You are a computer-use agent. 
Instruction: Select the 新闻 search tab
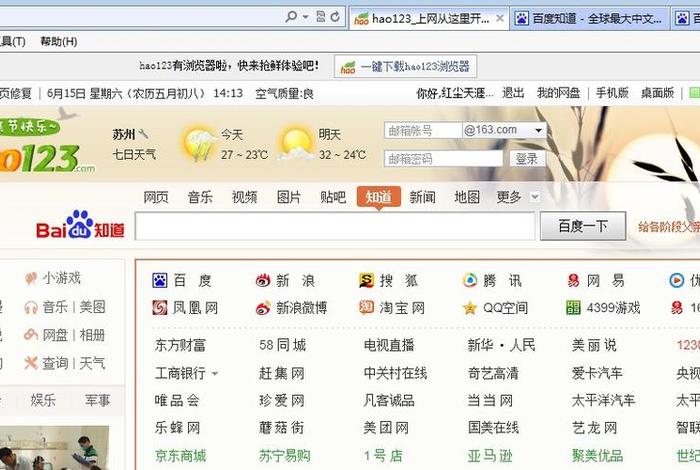click(422, 197)
